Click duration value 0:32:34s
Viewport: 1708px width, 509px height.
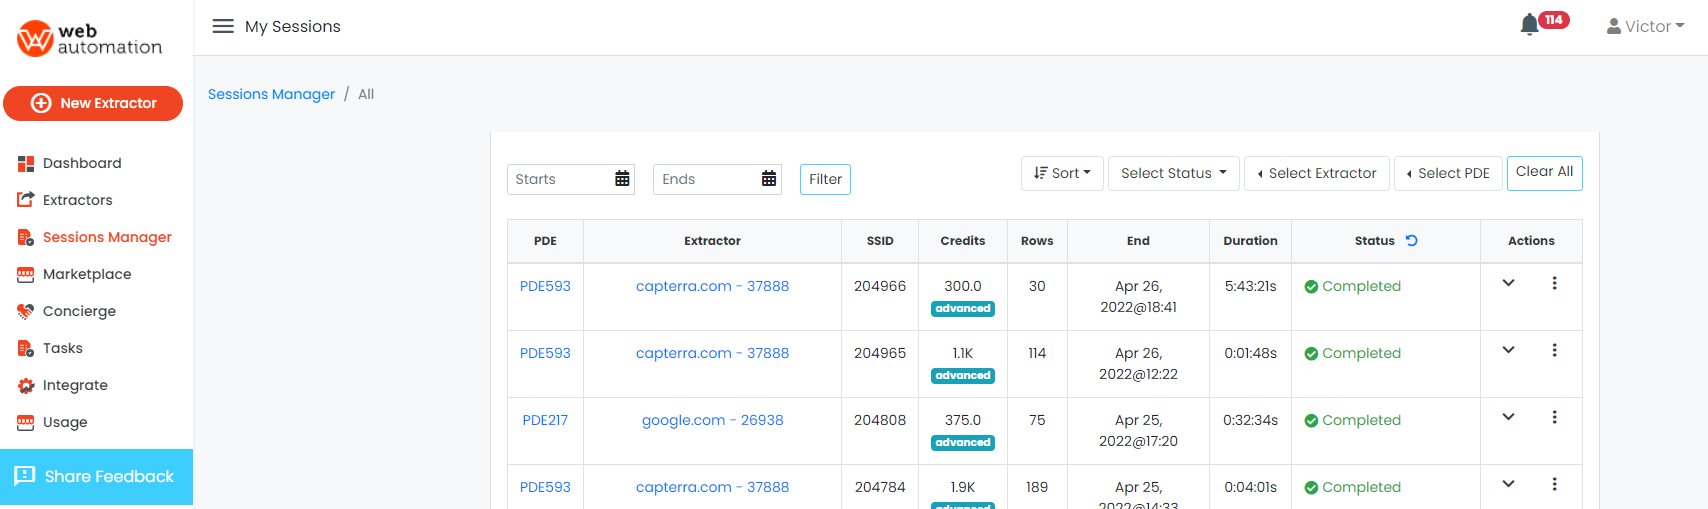coord(1250,420)
